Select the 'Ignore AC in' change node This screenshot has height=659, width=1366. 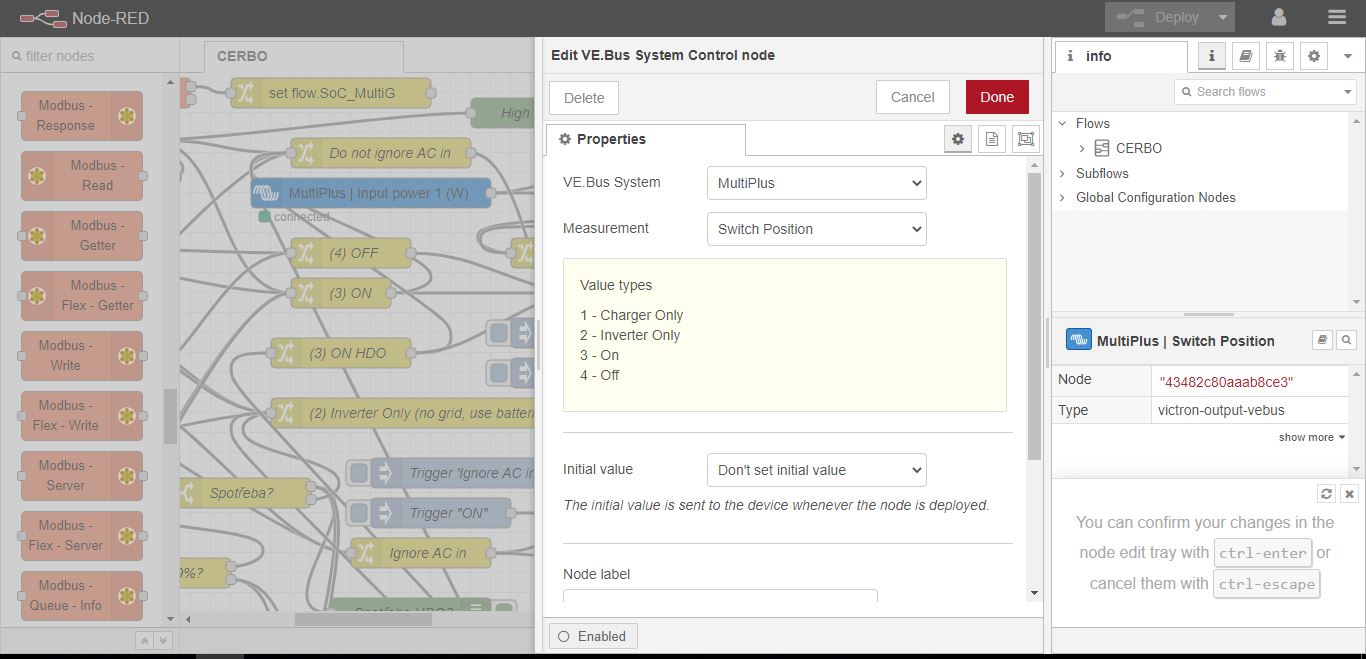pyautogui.click(x=421, y=553)
